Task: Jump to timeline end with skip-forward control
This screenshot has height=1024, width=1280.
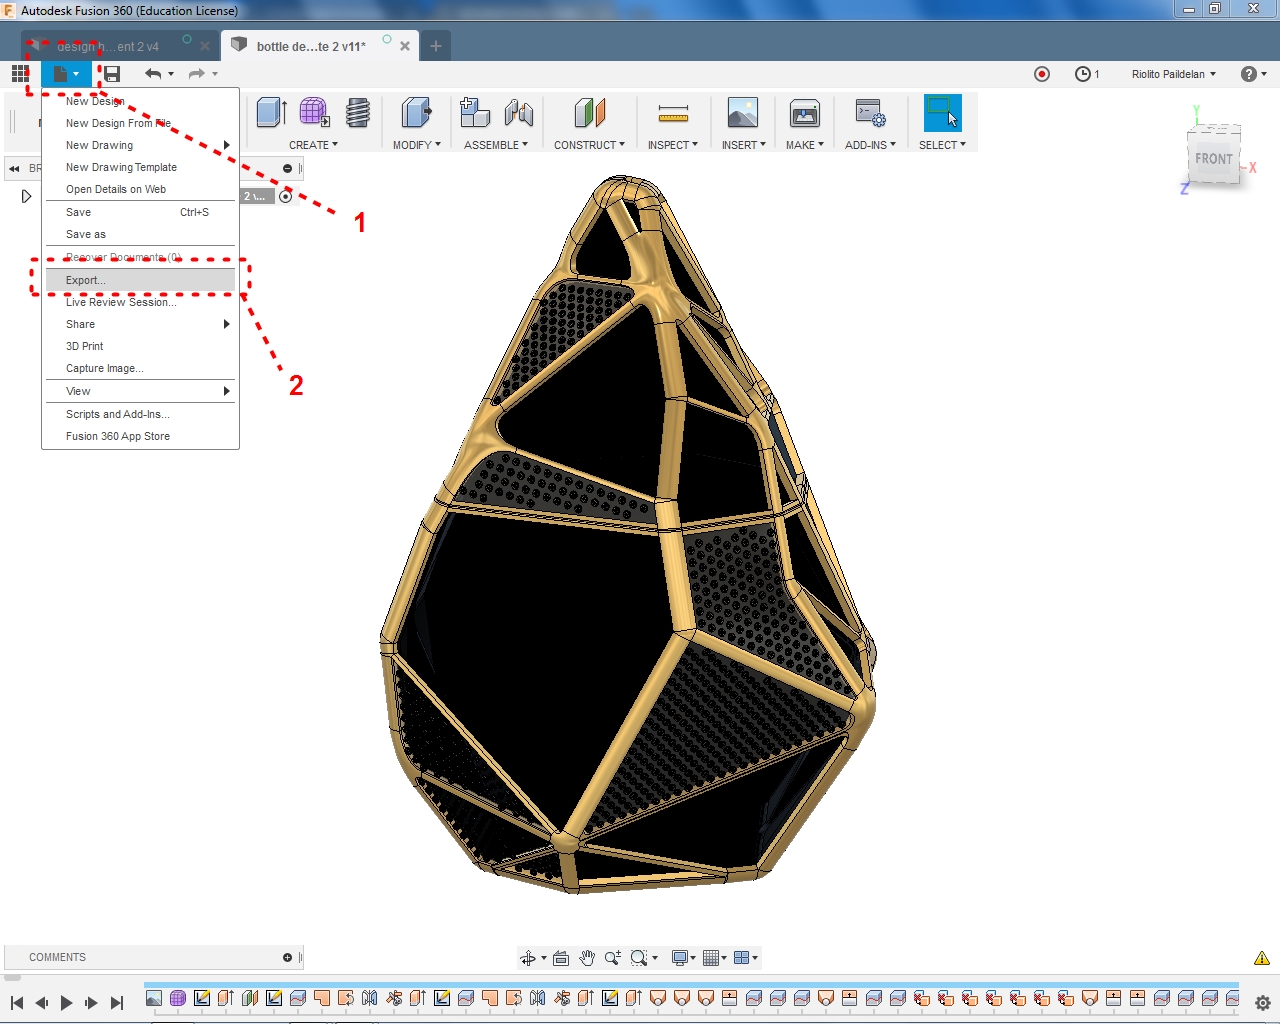Action: pyautogui.click(x=117, y=1003)
